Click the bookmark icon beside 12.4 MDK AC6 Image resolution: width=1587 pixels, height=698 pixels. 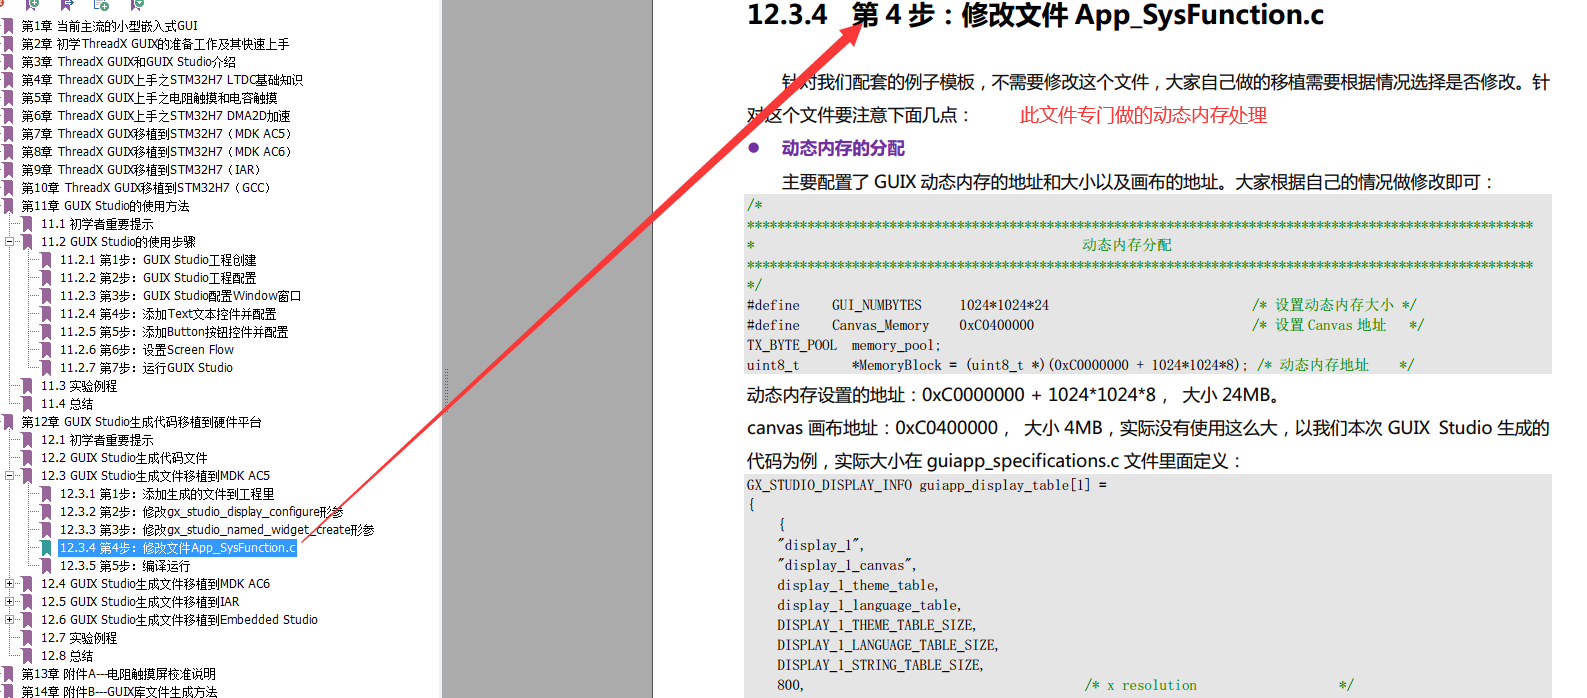(x=27, y=584)
